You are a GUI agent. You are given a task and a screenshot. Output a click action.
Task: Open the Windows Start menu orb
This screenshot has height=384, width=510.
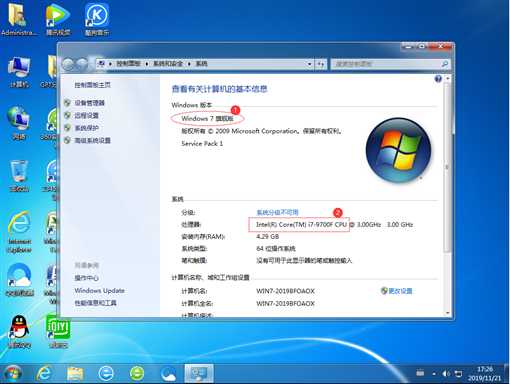click(13, 374)
